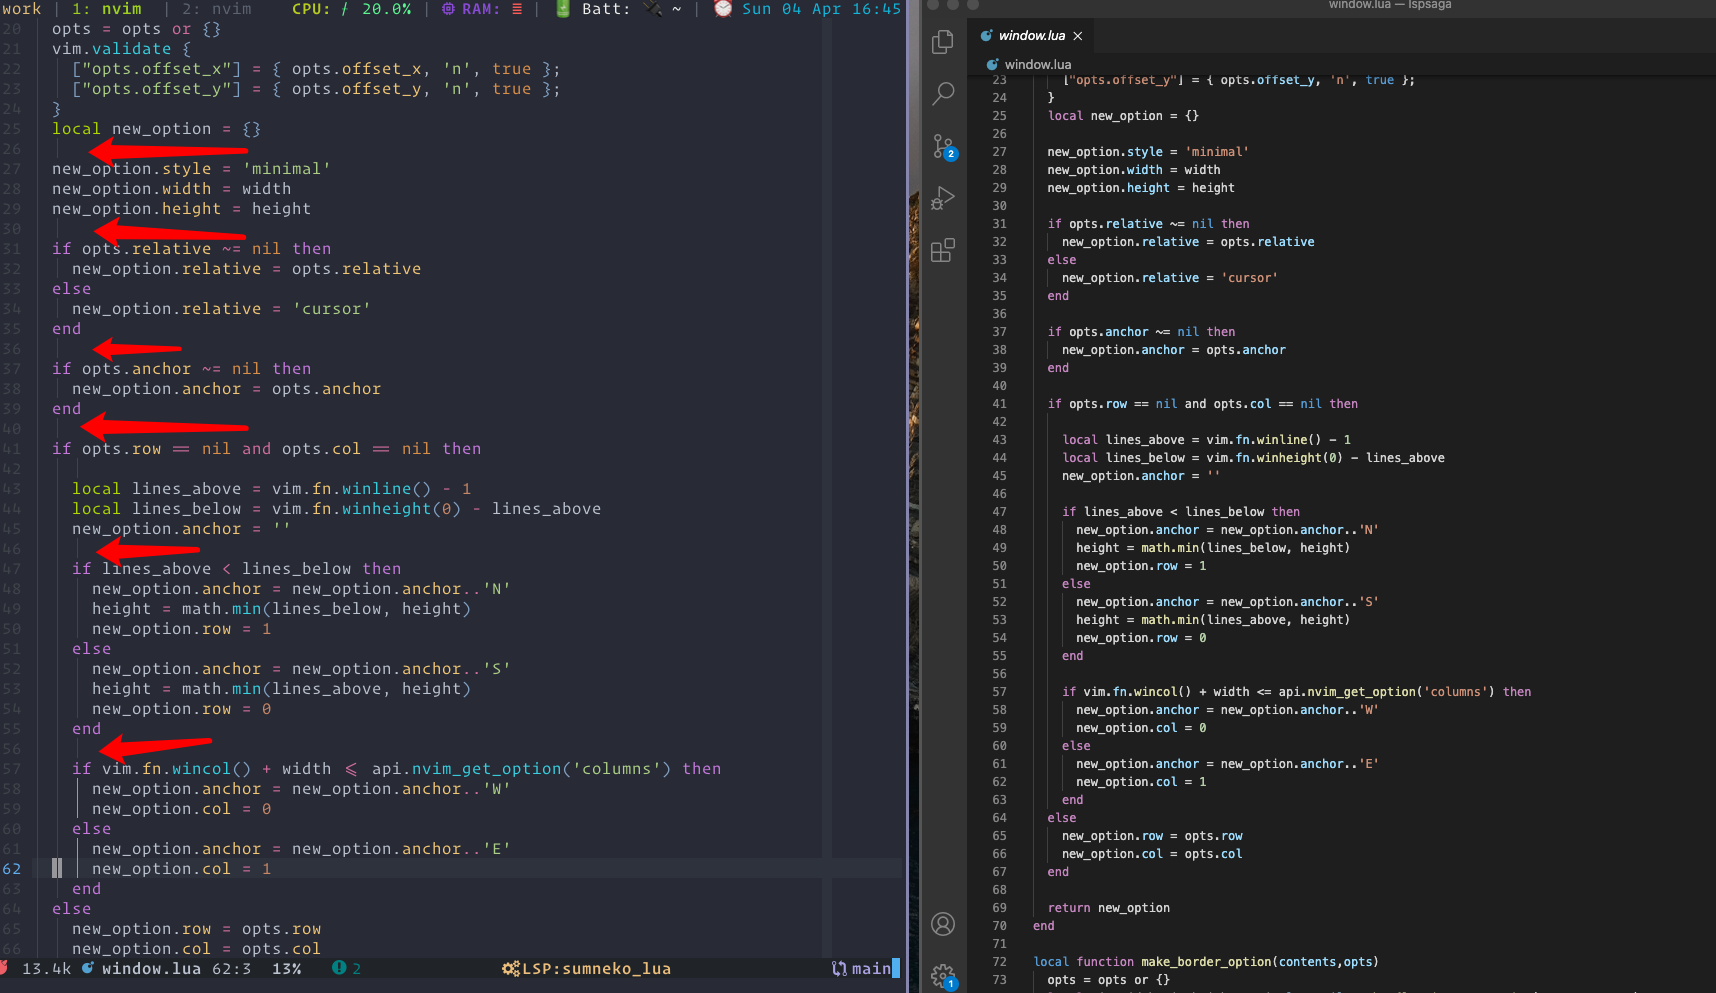Select the window.lua editor tab
Screen dimensions: 1716x993
[x=1030, y=35]
